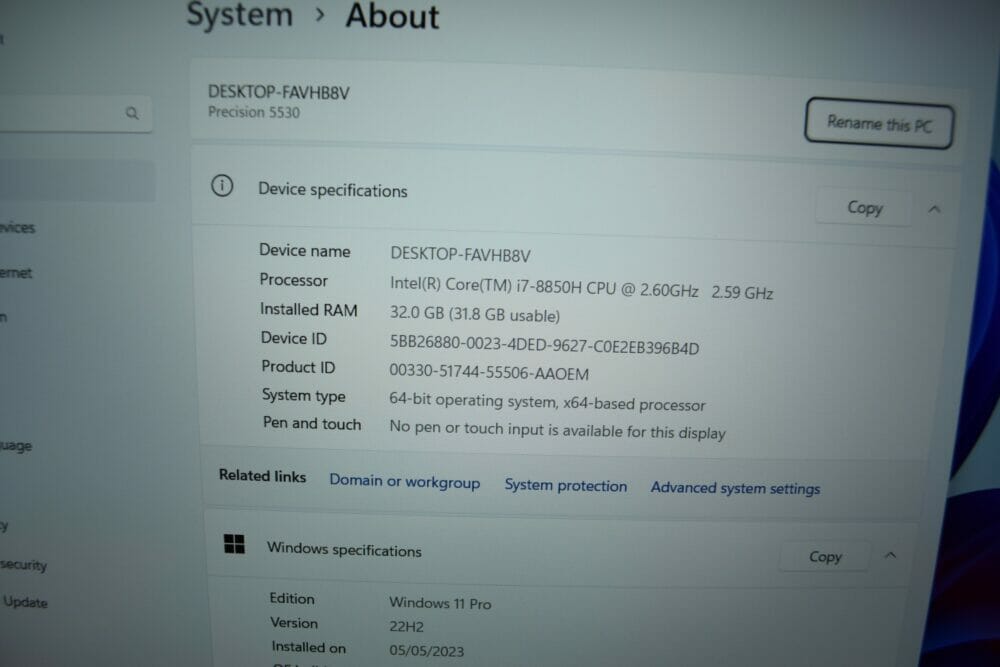The height and width of the screenshot is (667, 1000).
Task: Click the Processor label
Action: [x=293, y=280]
